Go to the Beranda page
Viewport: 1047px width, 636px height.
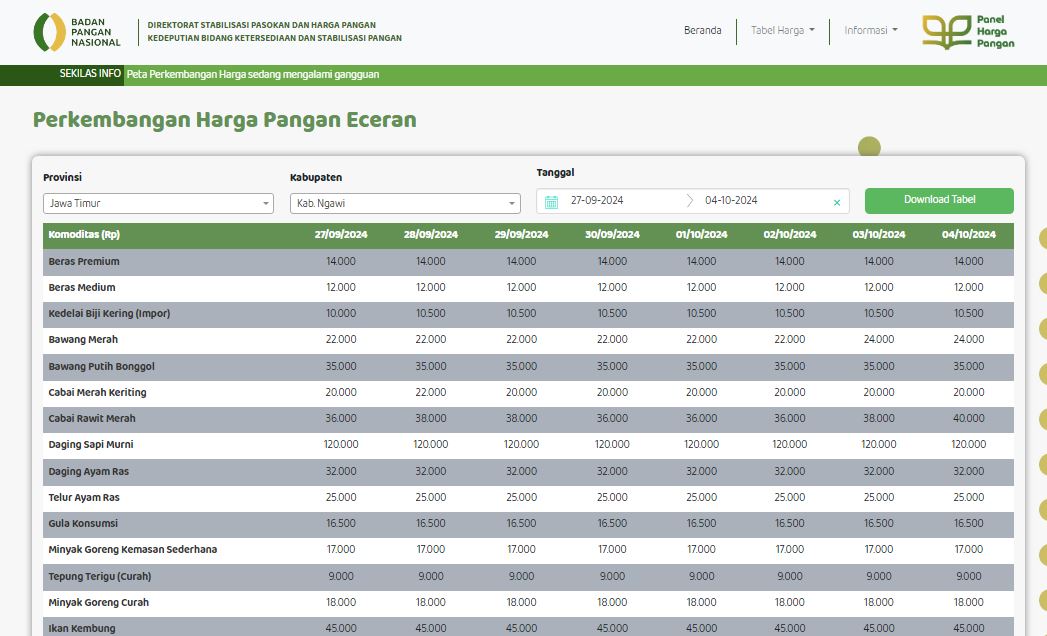702,30
